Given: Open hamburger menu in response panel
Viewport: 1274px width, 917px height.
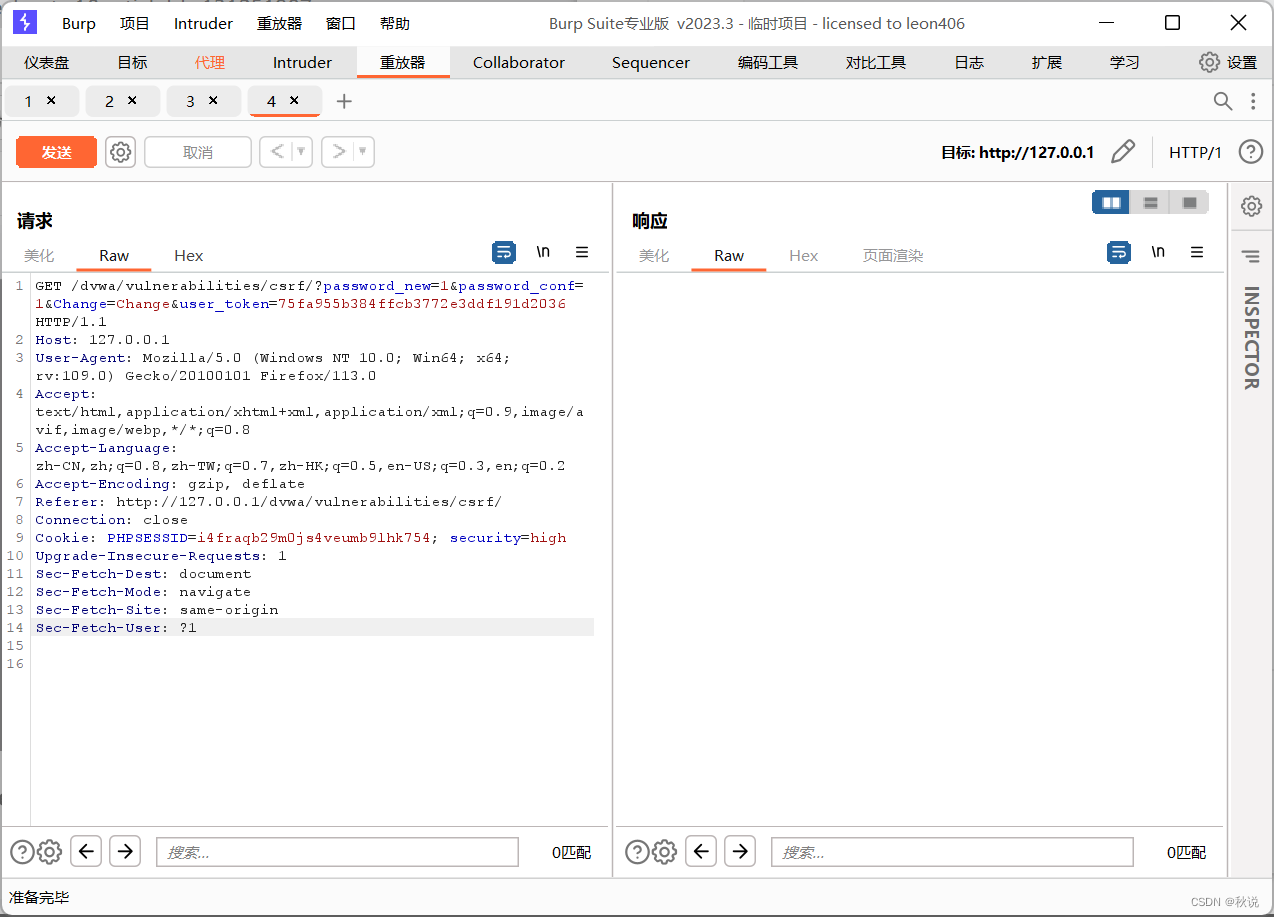Looking at the screenshot, I should (x=1197, y=252).
